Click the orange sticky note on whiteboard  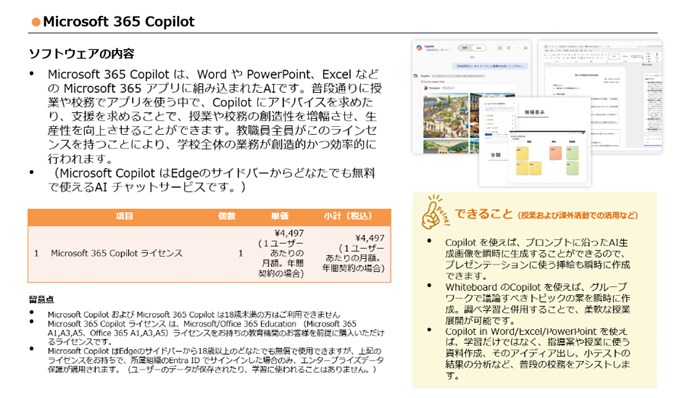click(556, 153)
